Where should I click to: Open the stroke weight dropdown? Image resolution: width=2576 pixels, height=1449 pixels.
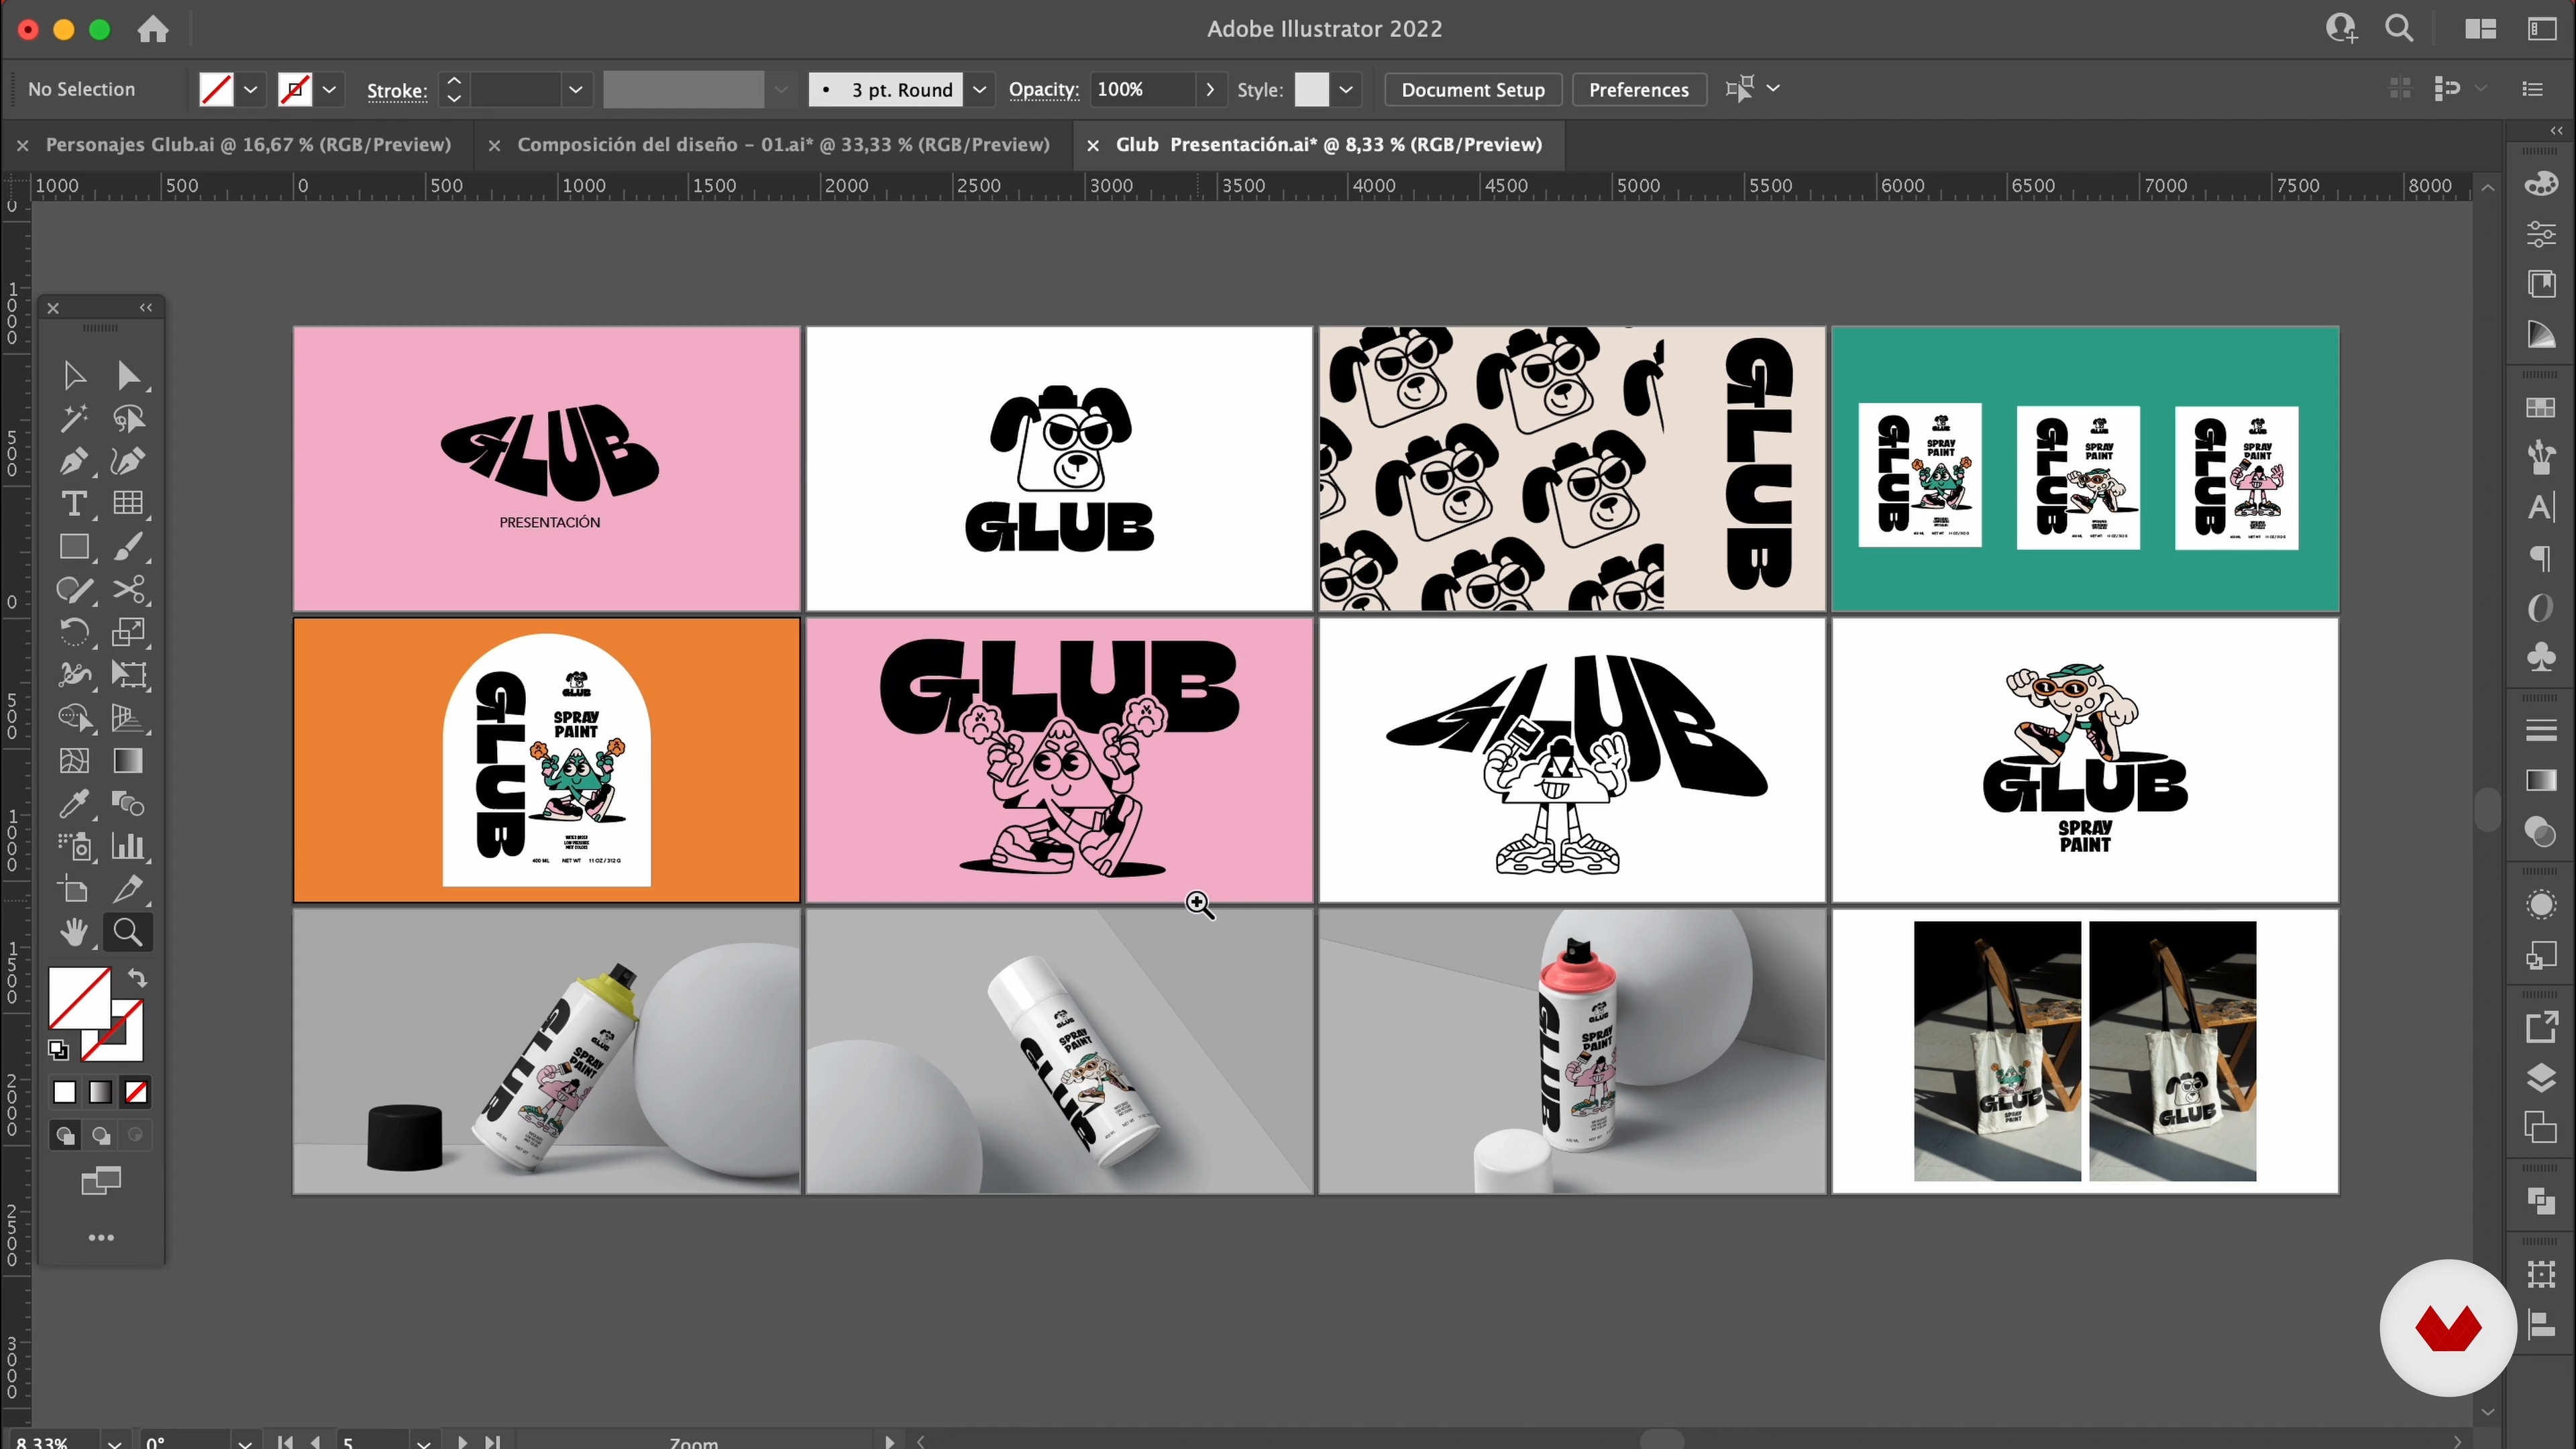[575, 90]
